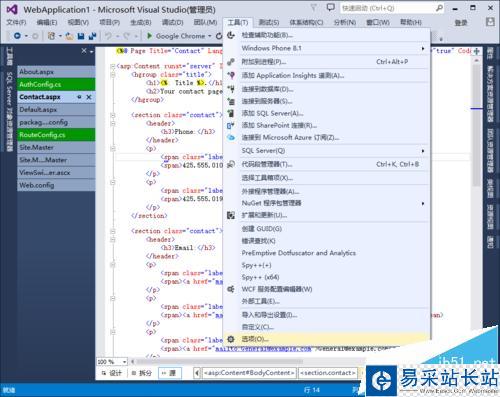The width and height of the screenshot is (500, 397).
Task: Open the Google Chrome browser dropdown arrow
Action: (x=210, y=36)
